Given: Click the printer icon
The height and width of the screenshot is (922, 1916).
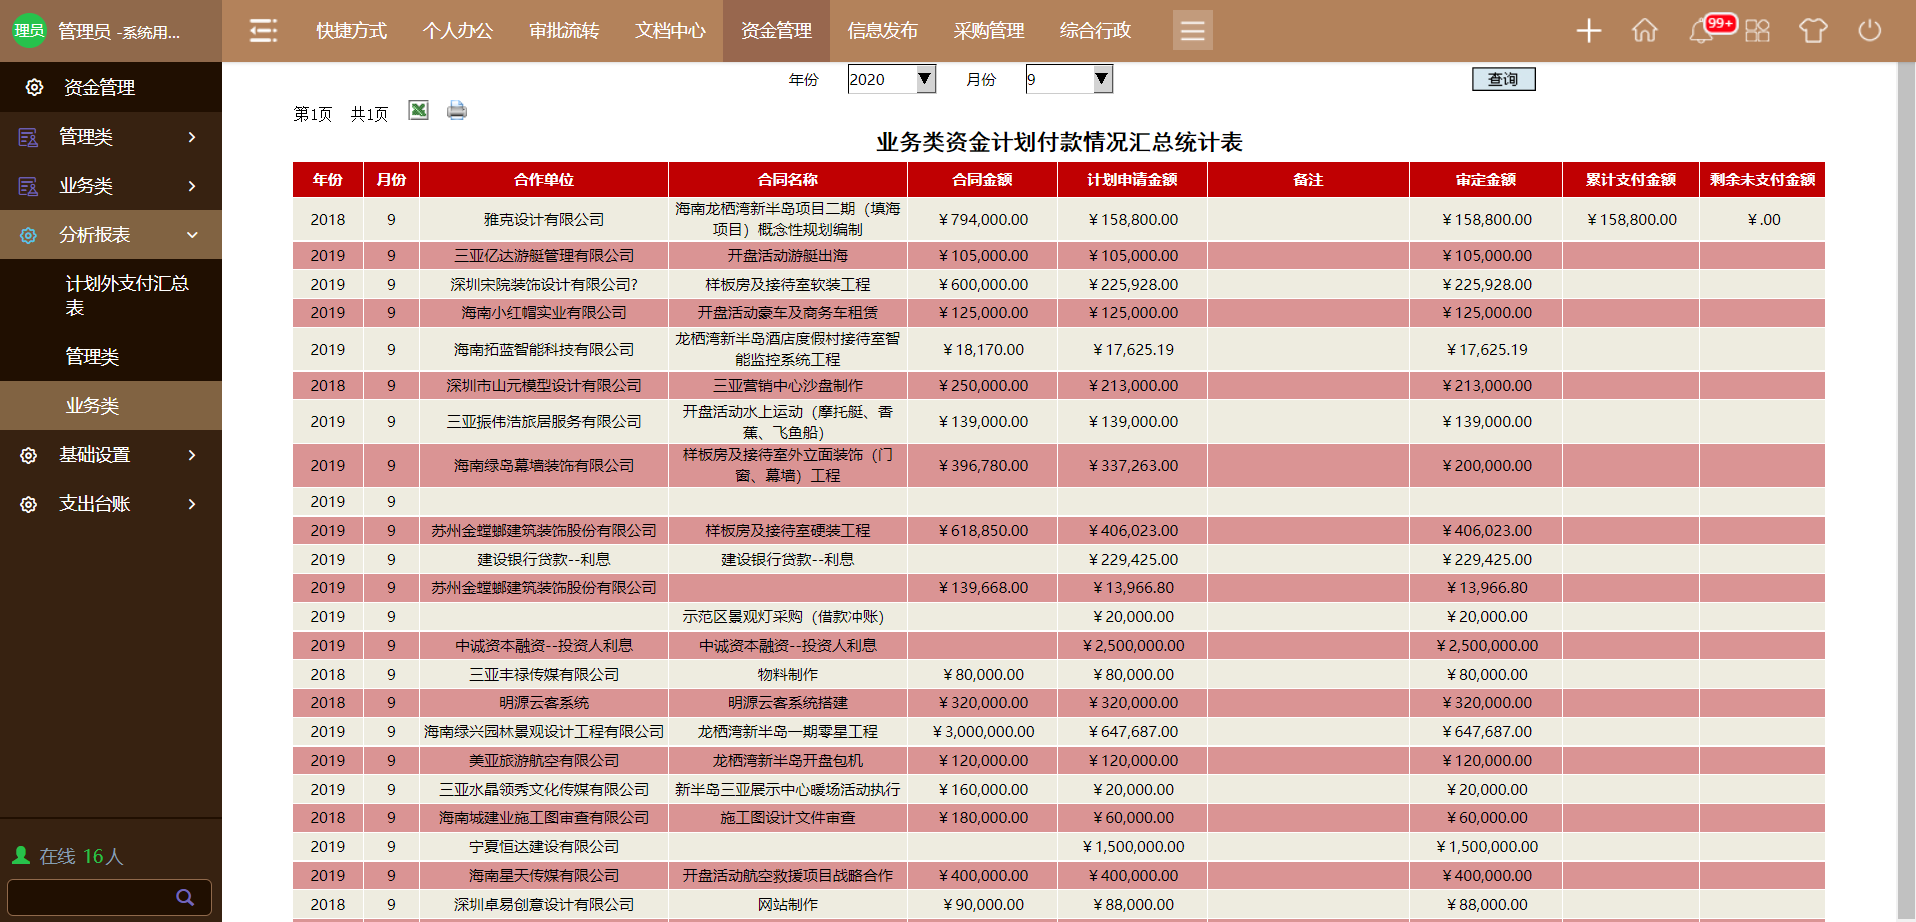Looking at the screenshot, I should pyautogui.click(x=457, y=110).
